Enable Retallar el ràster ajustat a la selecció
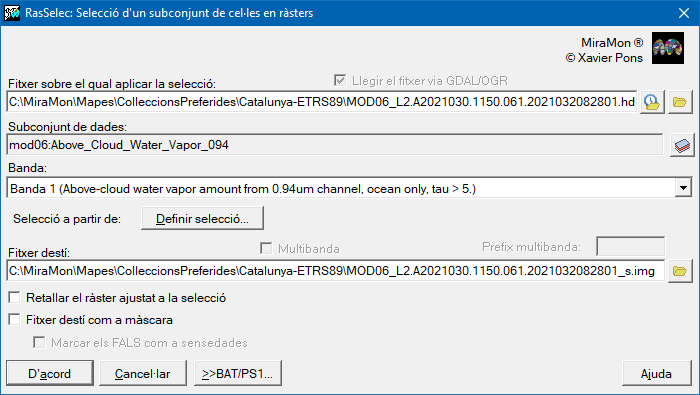This screenshot has width=700, height=395. 14,298
